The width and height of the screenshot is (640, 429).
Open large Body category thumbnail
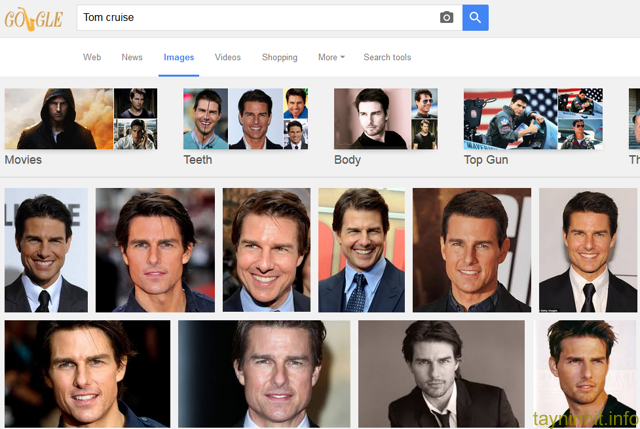click(x=371, y=118)
